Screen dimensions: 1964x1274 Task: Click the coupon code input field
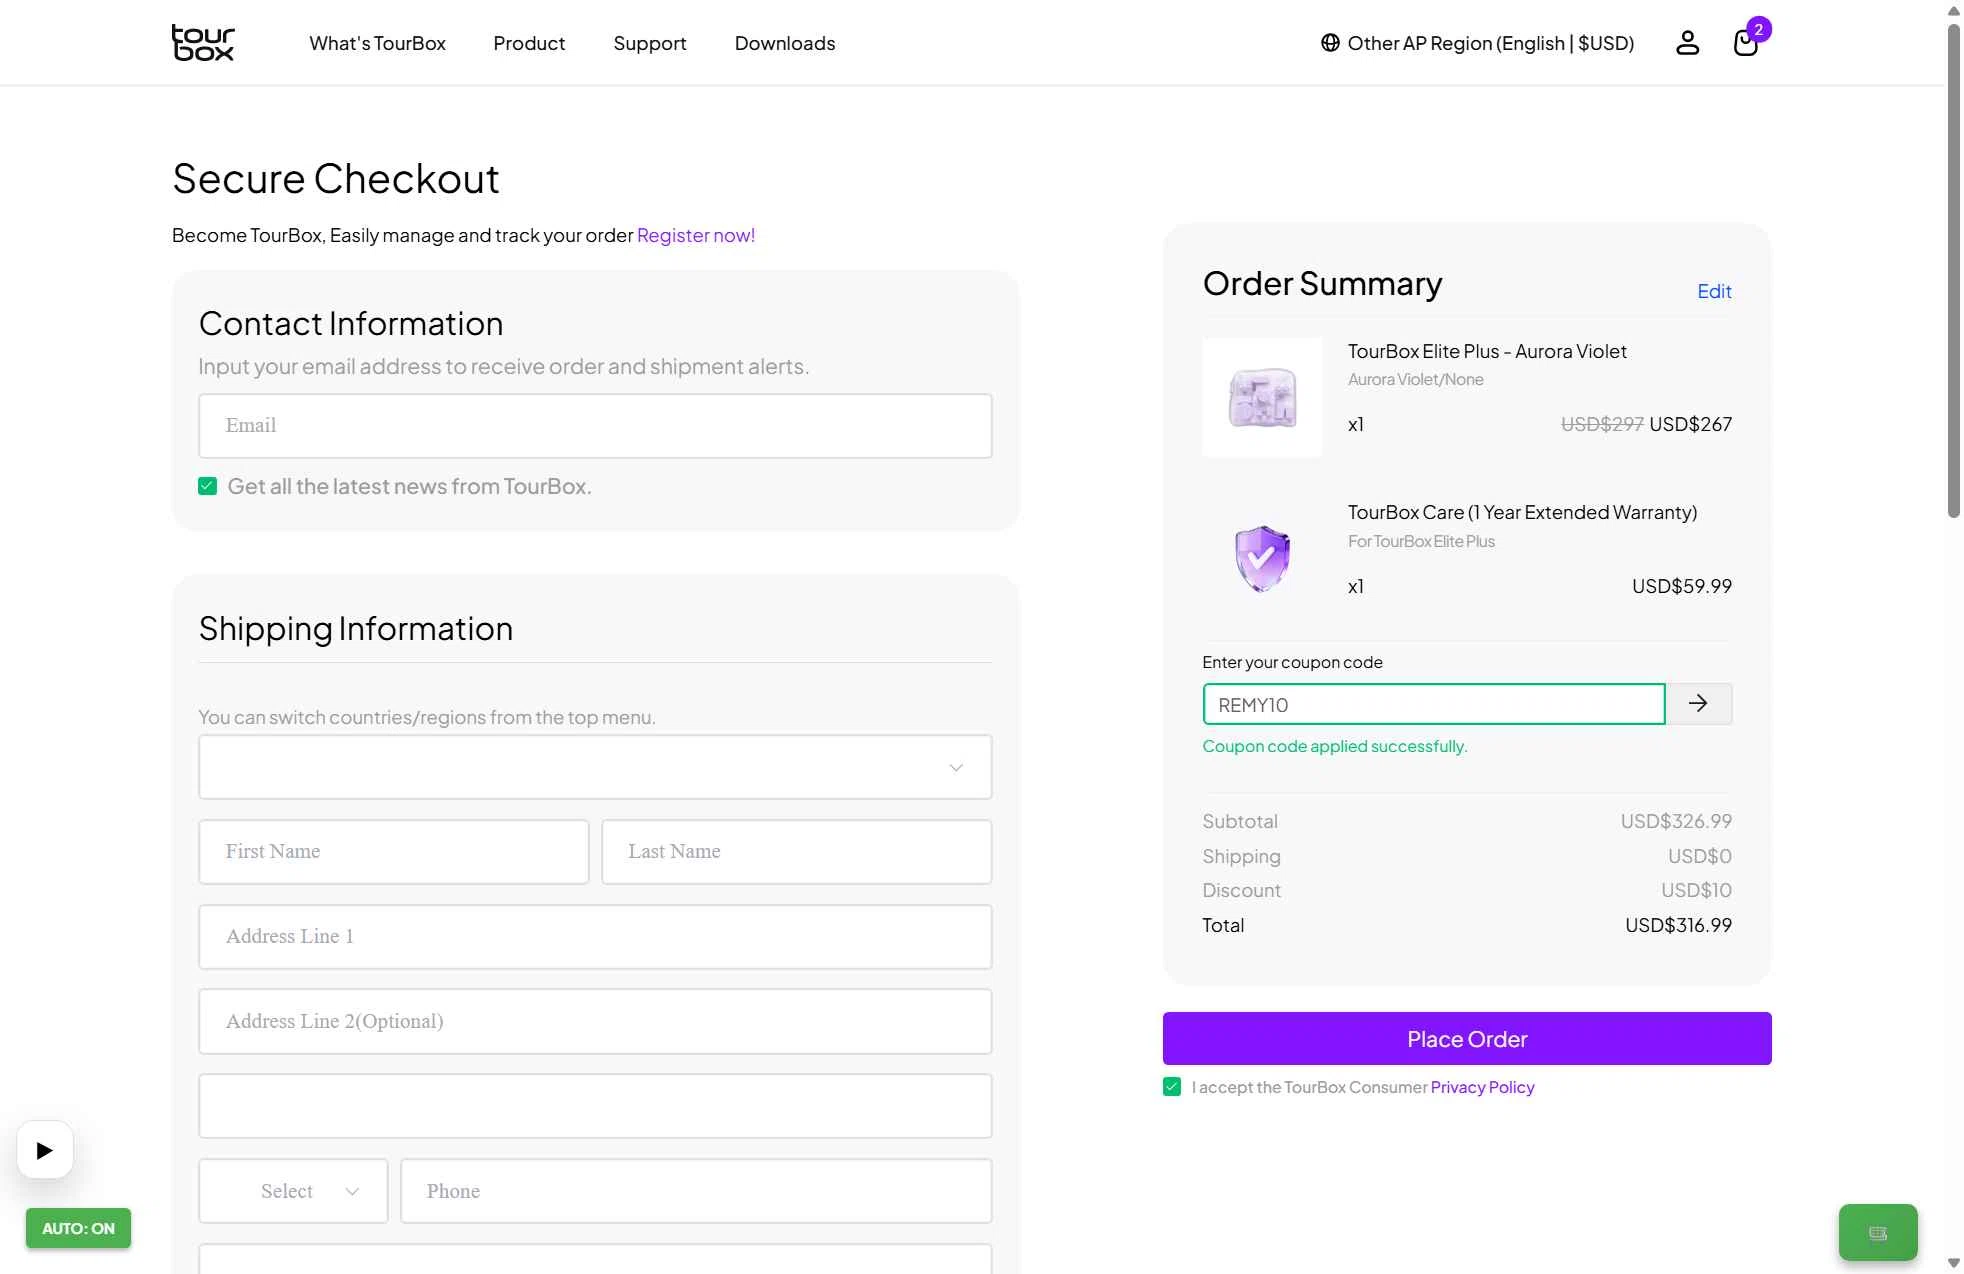pyautogui.click(x=1434, y=704)
